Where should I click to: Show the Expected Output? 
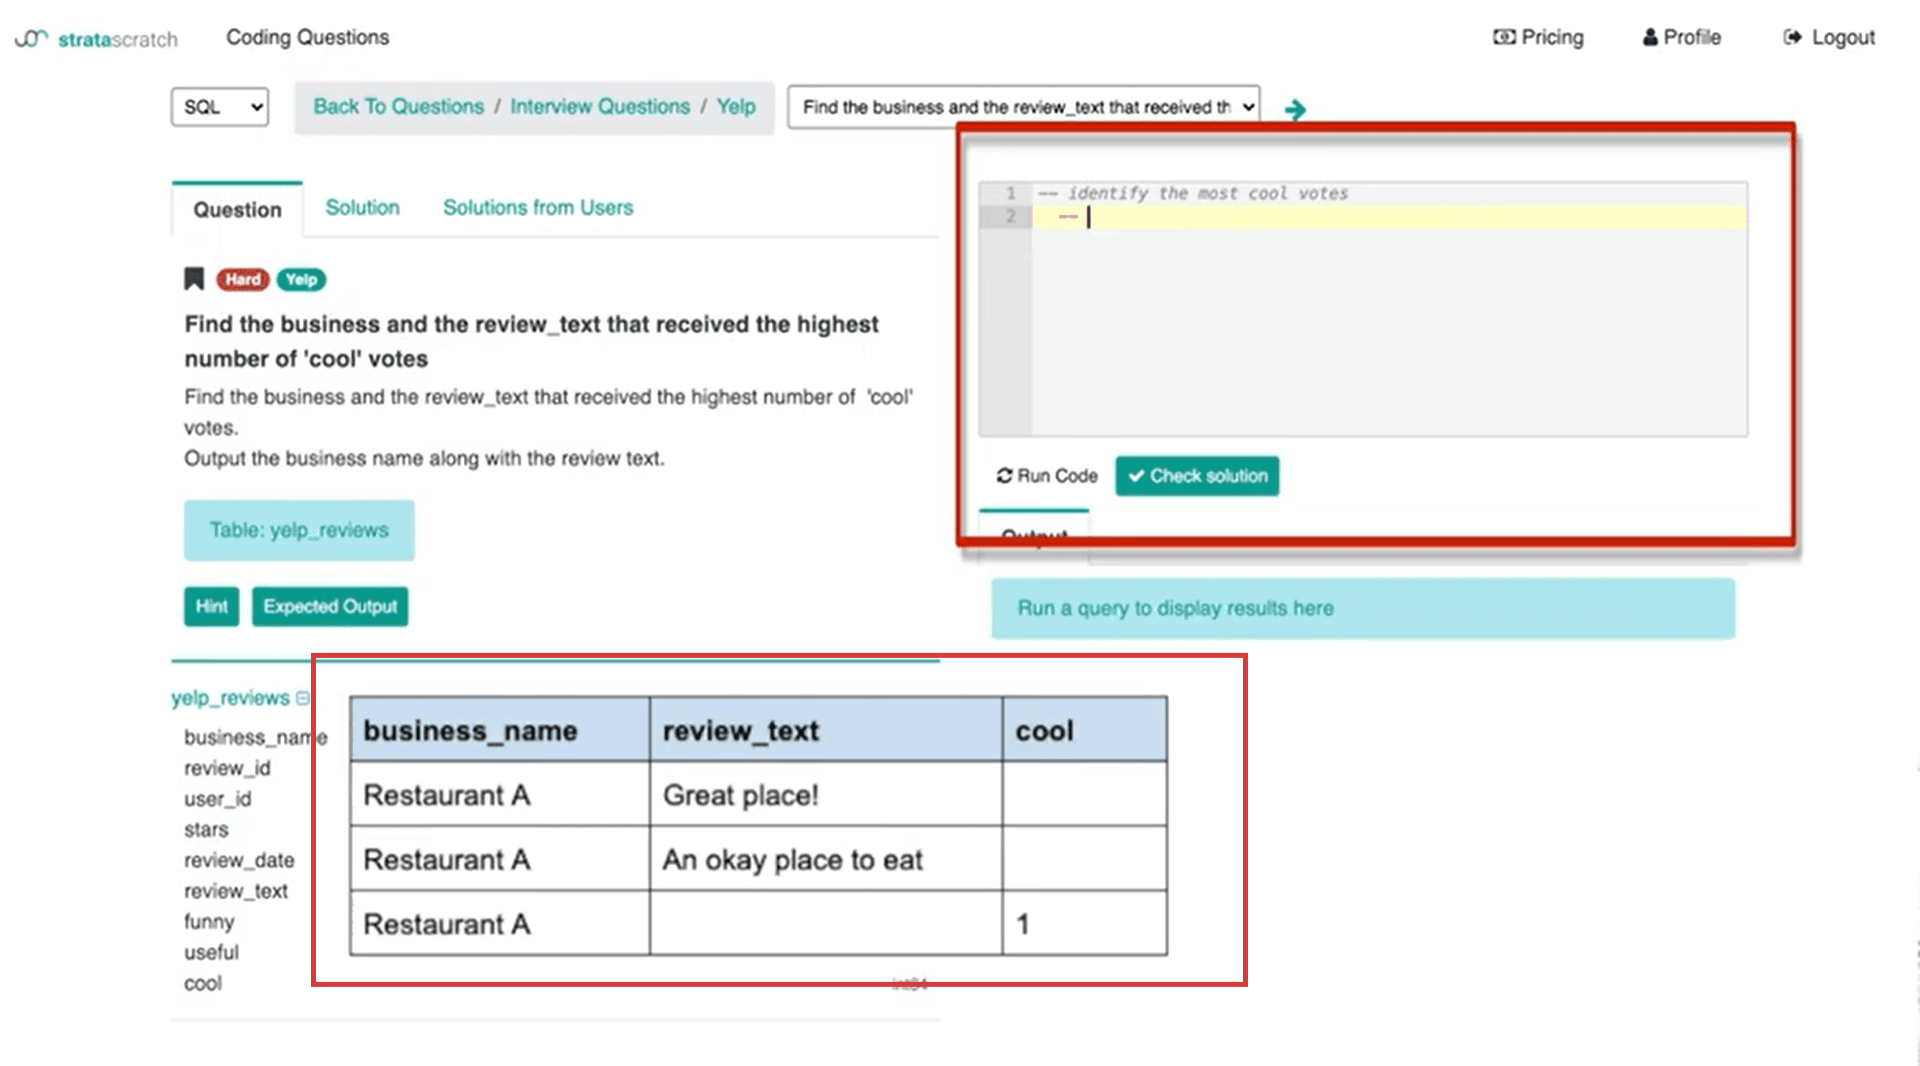[330, 606]
